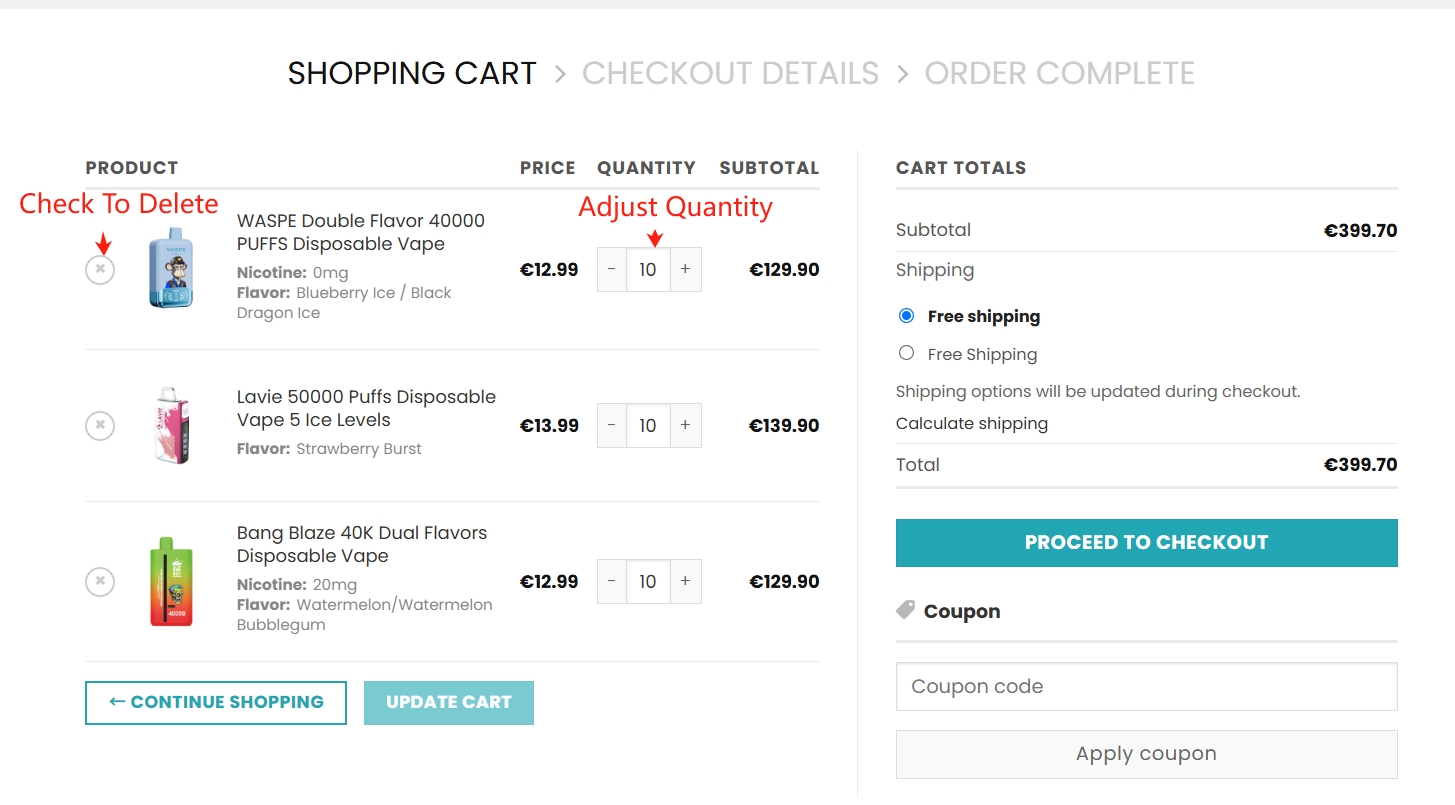
Task: Raise Bang Blaze quantity with plus button
Action: 685,582
